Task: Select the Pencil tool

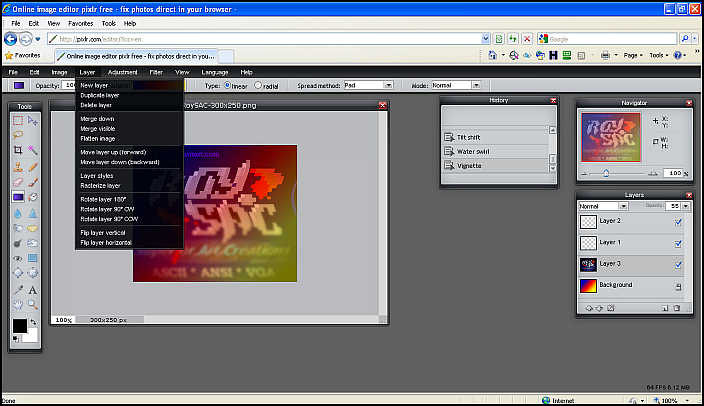Action: (x=33, y=167)
